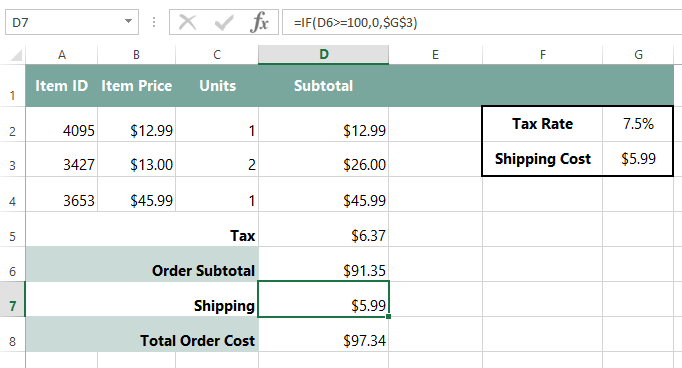Click the formula bar resize dots handle
The width and height of the screenshot is (682, 368).
coord(154,22)
